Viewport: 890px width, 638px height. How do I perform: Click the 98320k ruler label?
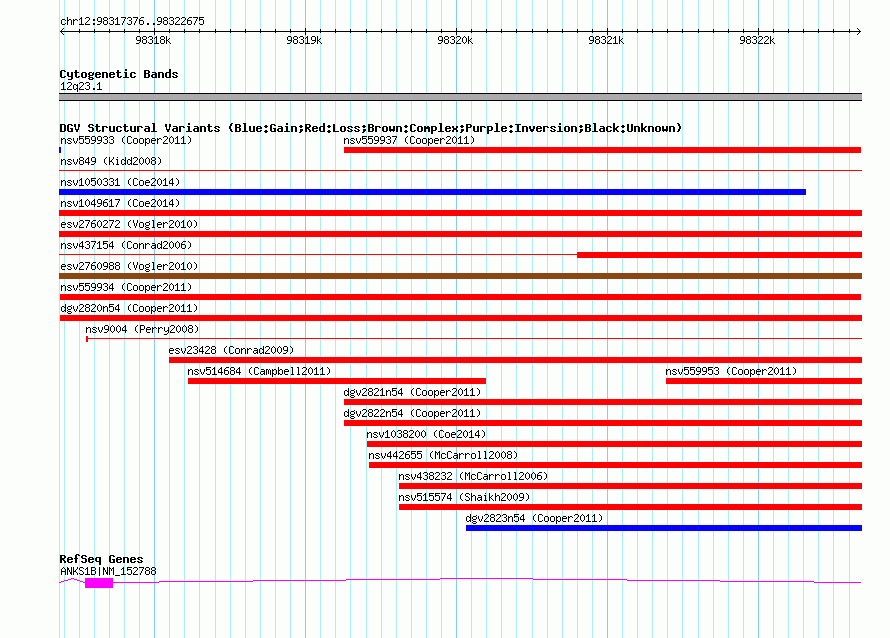(455, 40)
